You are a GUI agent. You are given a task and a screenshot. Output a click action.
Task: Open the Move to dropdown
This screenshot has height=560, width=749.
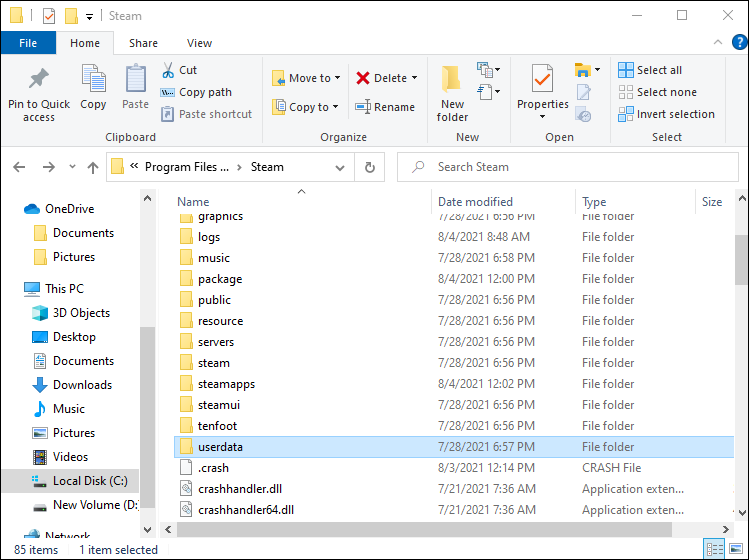click(306, 78)
